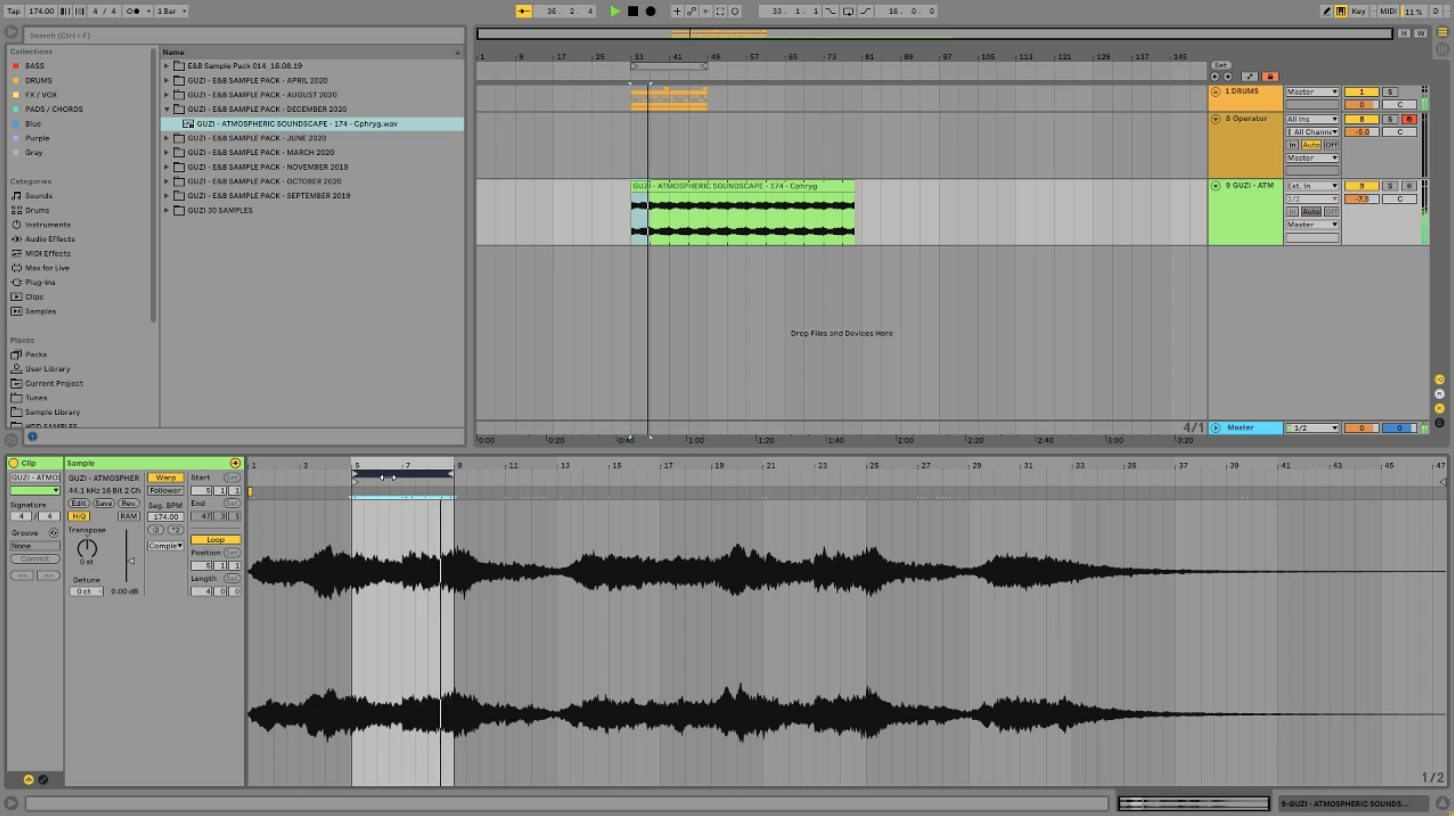Click the sample Save button
Image resolution: width=1454 pixels, height=816 pixels.
[x=103, y=503]
